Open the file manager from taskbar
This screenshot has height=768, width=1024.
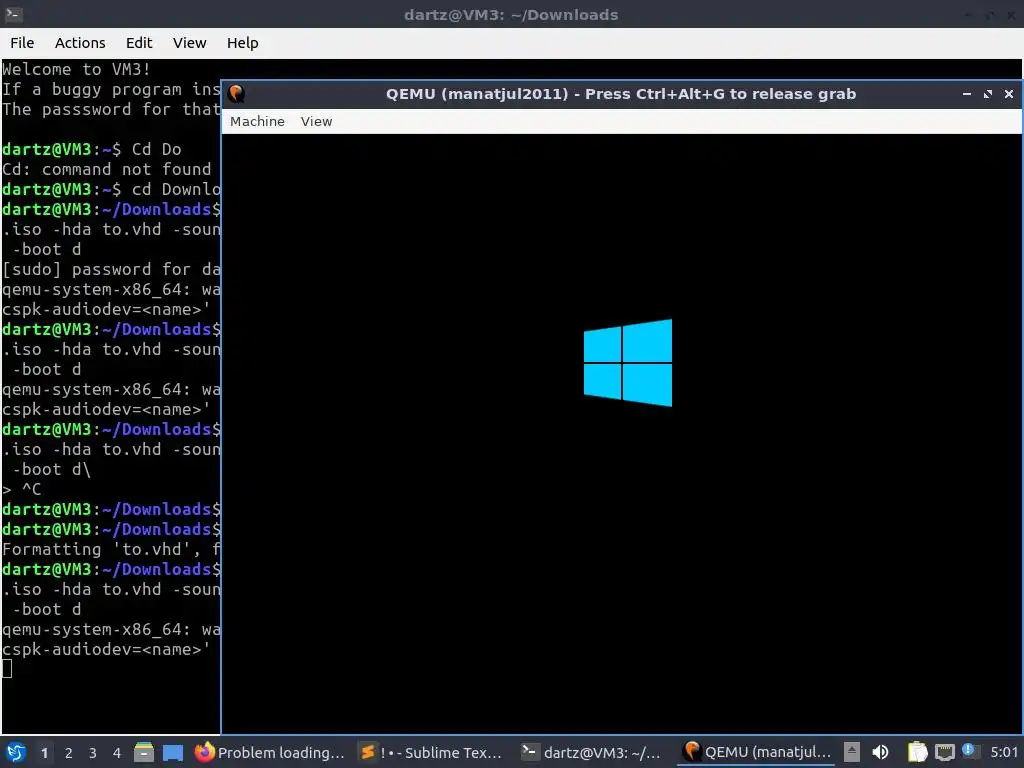tap(144, 752)
